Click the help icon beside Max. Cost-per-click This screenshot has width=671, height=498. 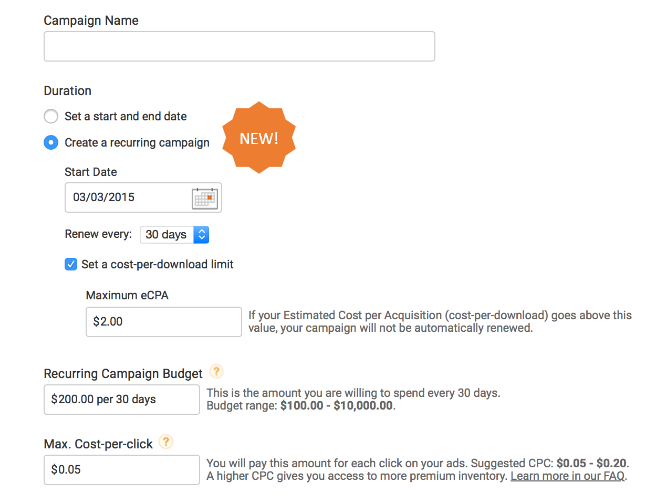point(166,442)
